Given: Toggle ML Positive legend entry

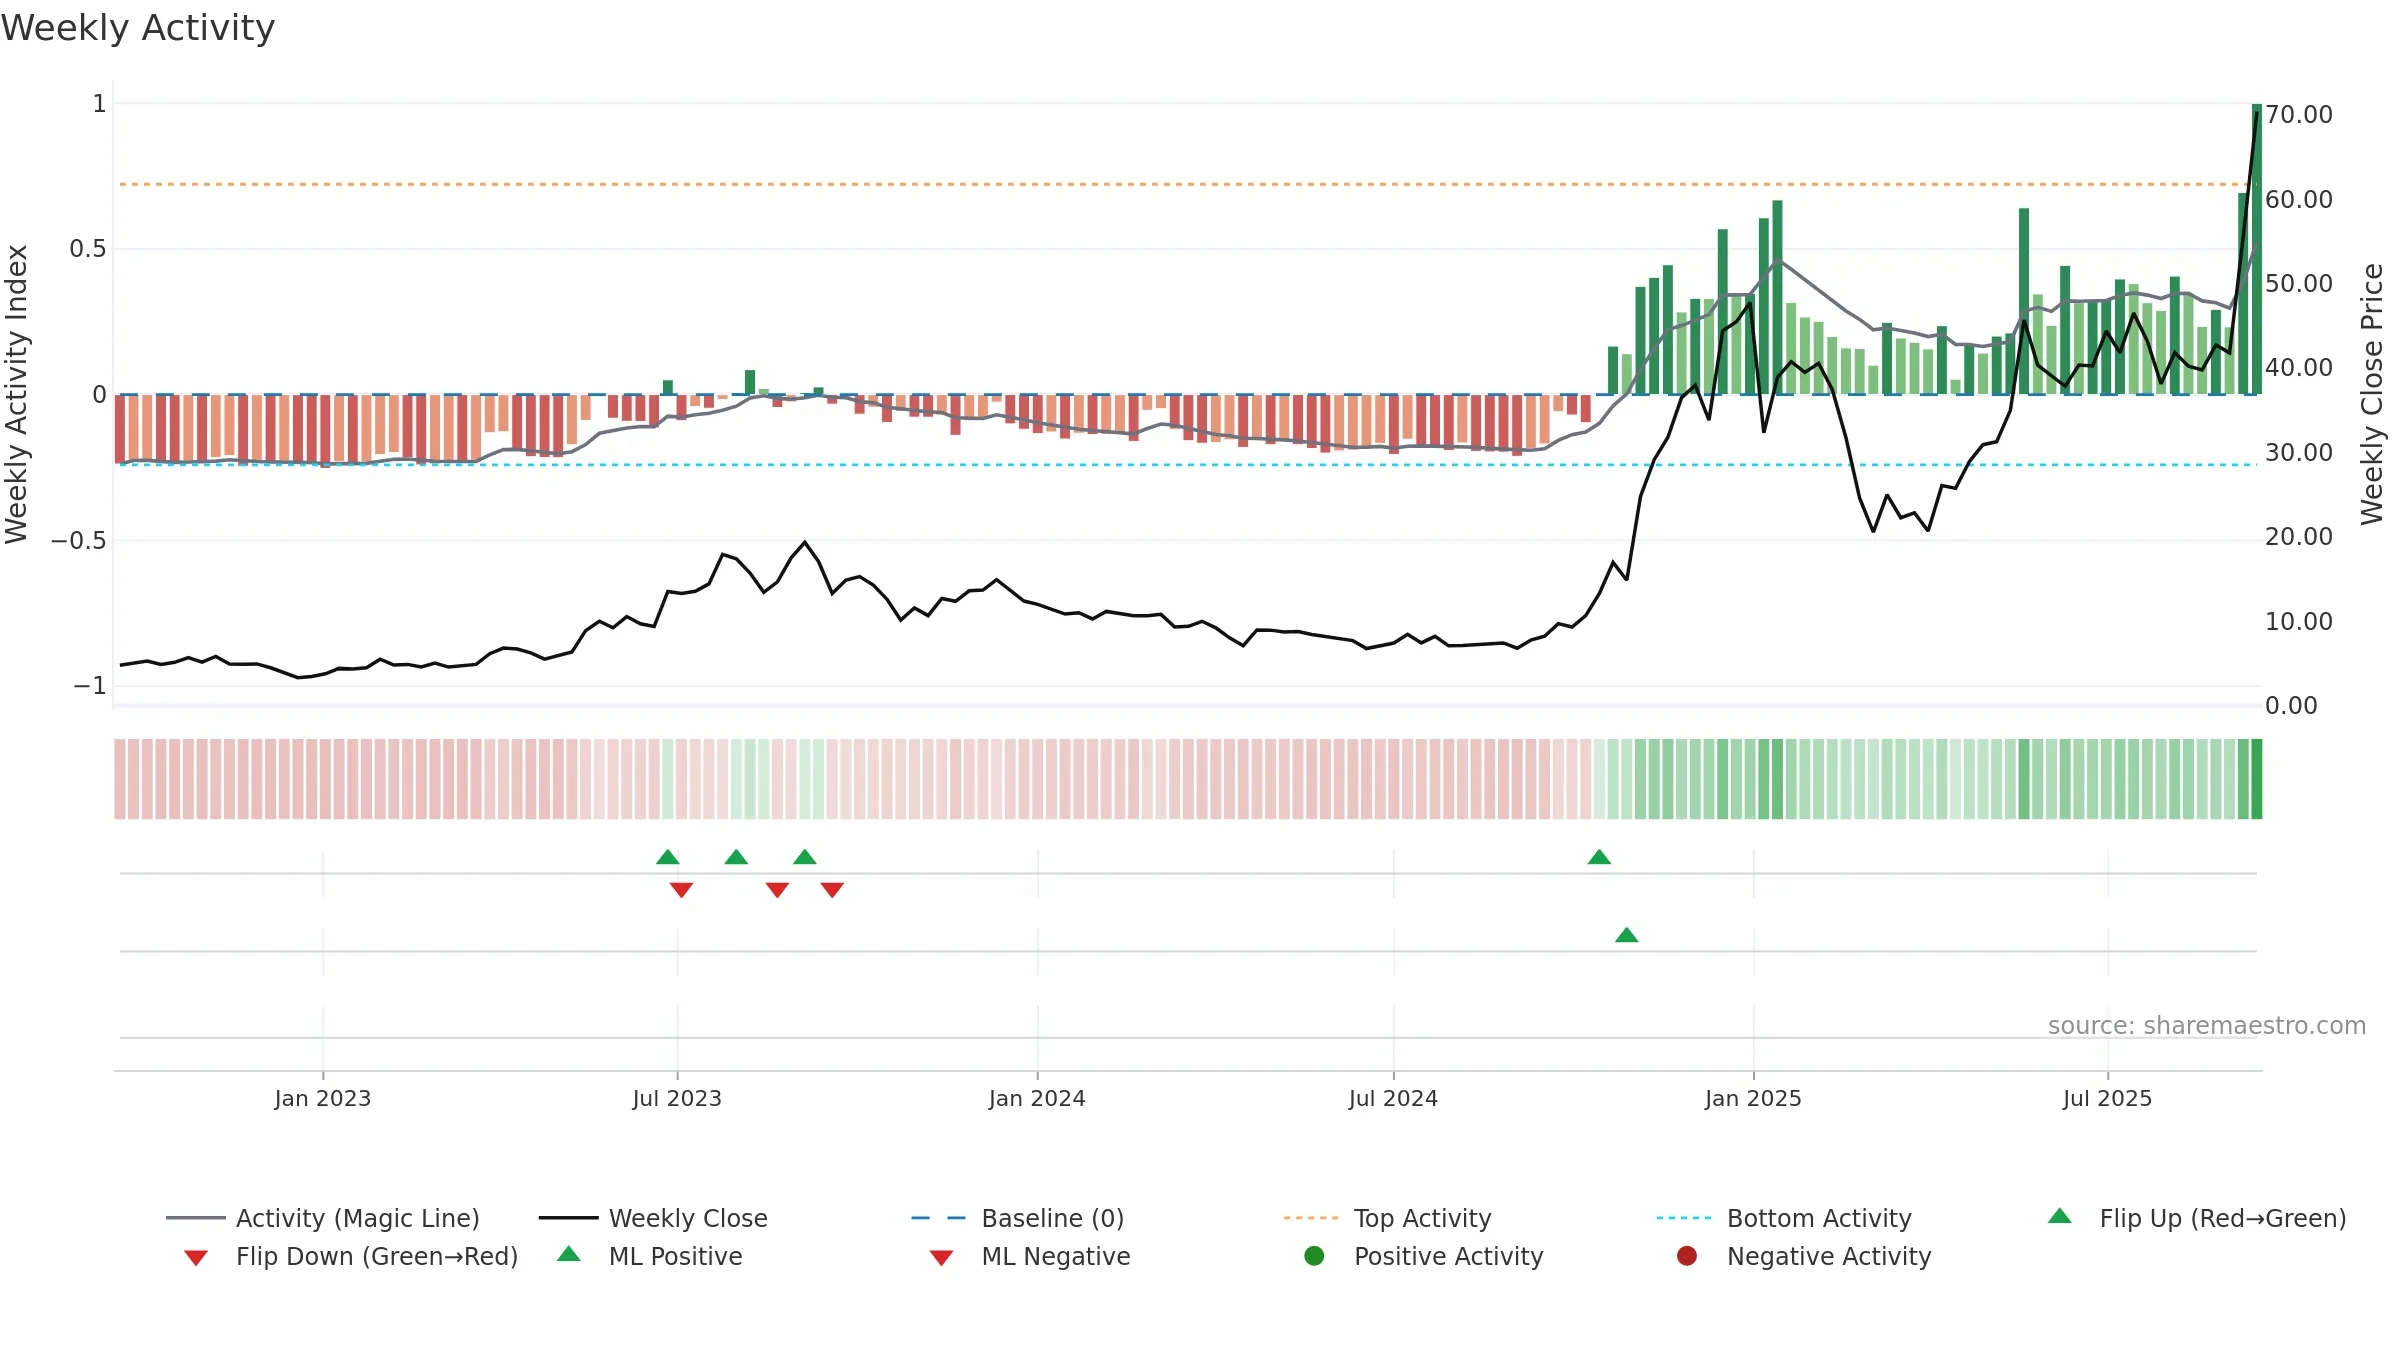Looking at the screenshot, I should click(x=650, y=1256).
